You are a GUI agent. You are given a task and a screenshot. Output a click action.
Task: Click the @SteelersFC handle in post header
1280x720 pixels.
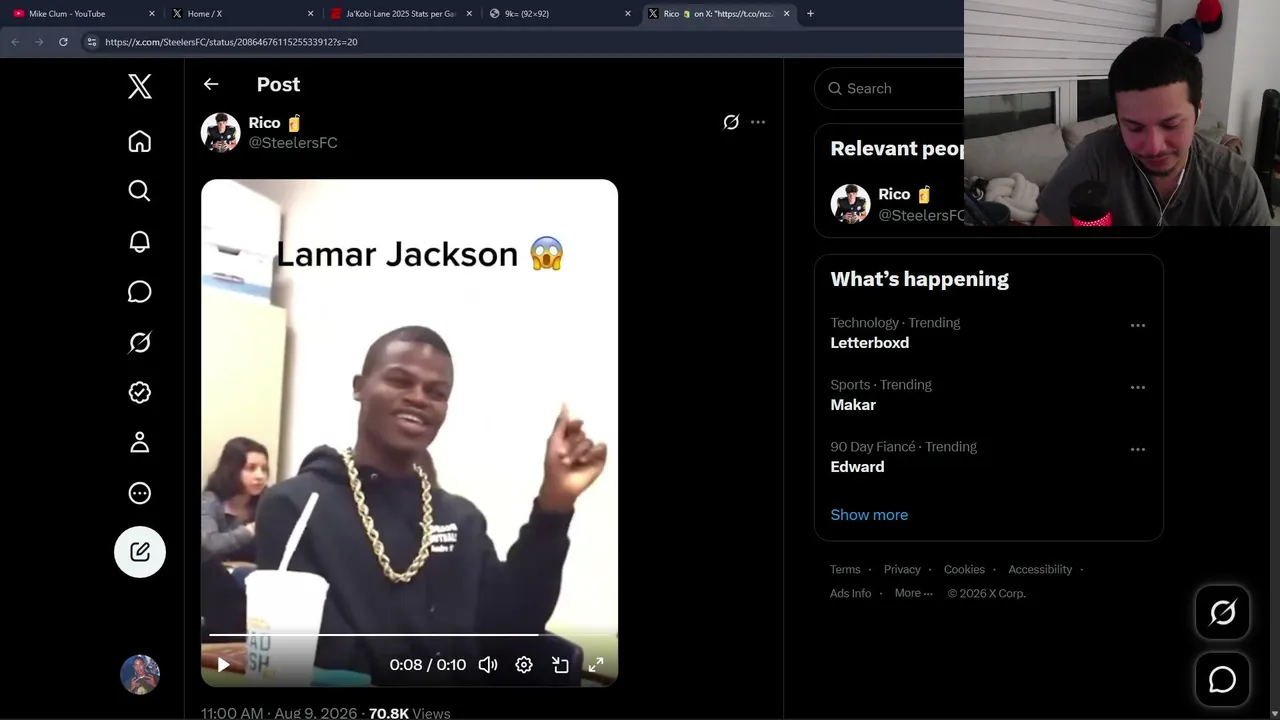coord(293,143)
